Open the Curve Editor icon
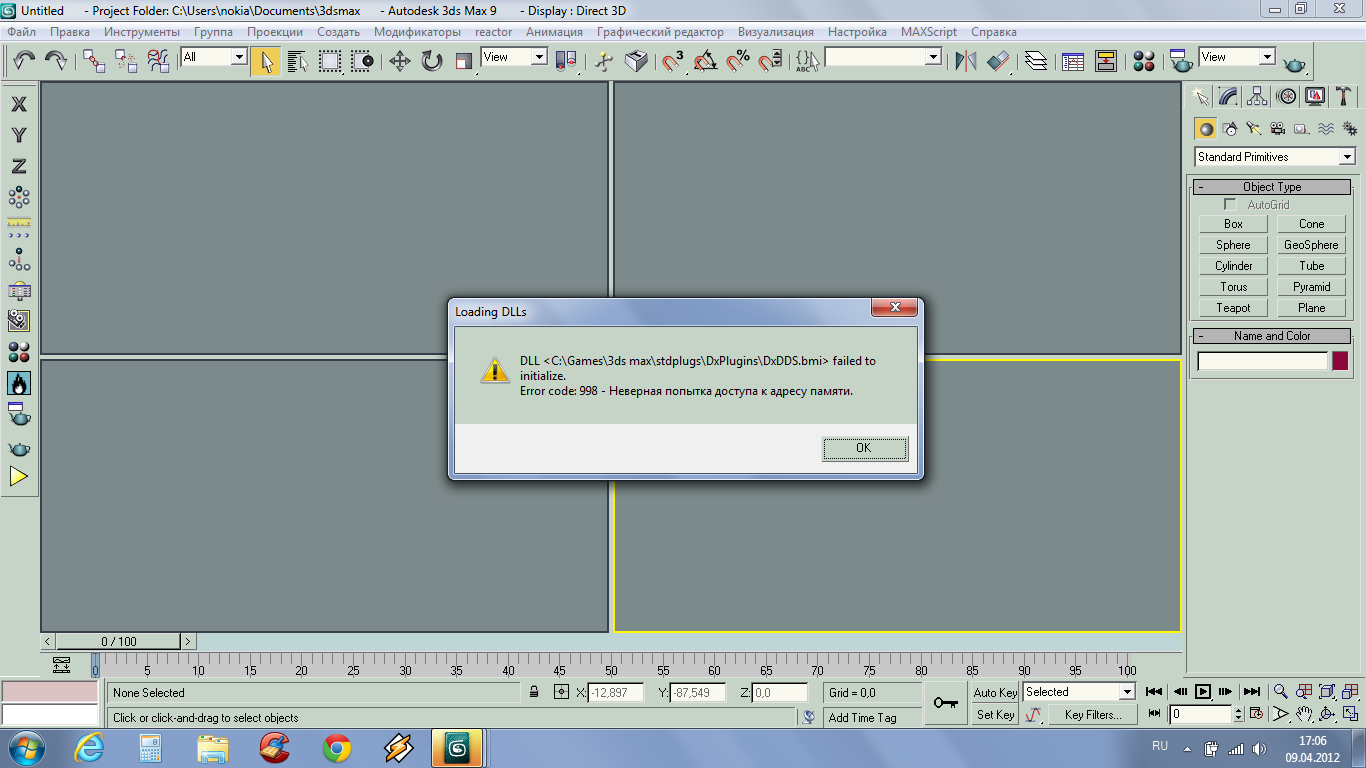 pos(1074,61)
